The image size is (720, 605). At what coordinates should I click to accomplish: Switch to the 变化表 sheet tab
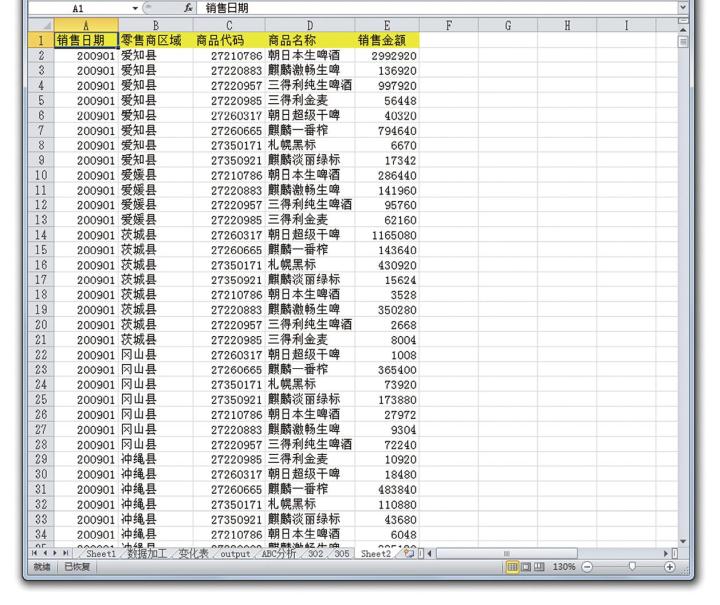(x=193, y=554)
